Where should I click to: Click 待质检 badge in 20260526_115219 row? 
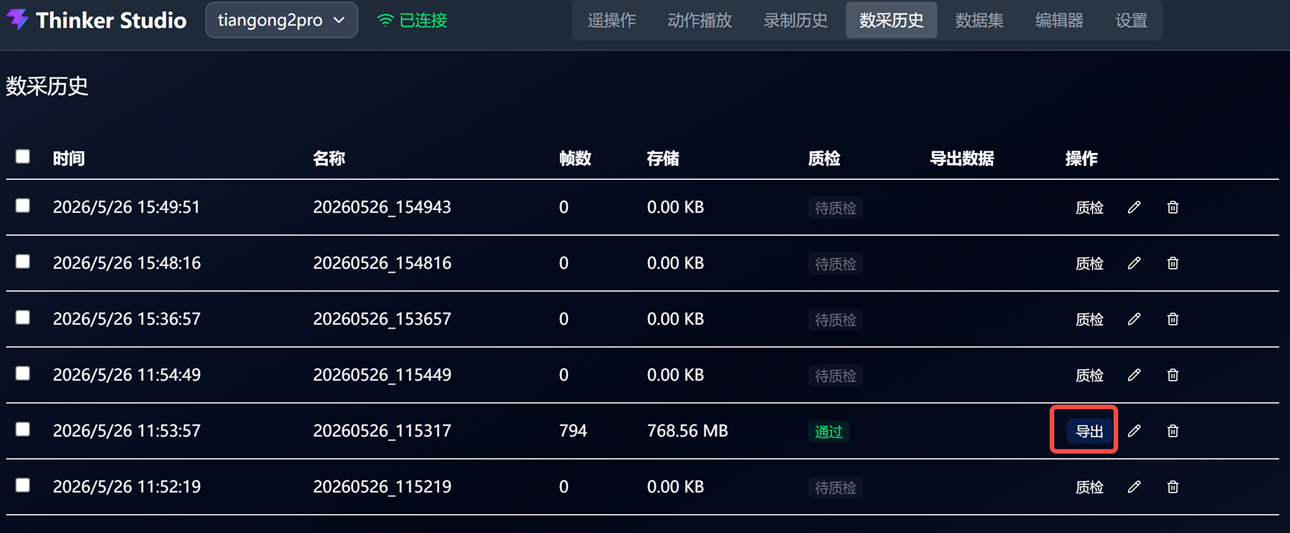tap(835, 488)
